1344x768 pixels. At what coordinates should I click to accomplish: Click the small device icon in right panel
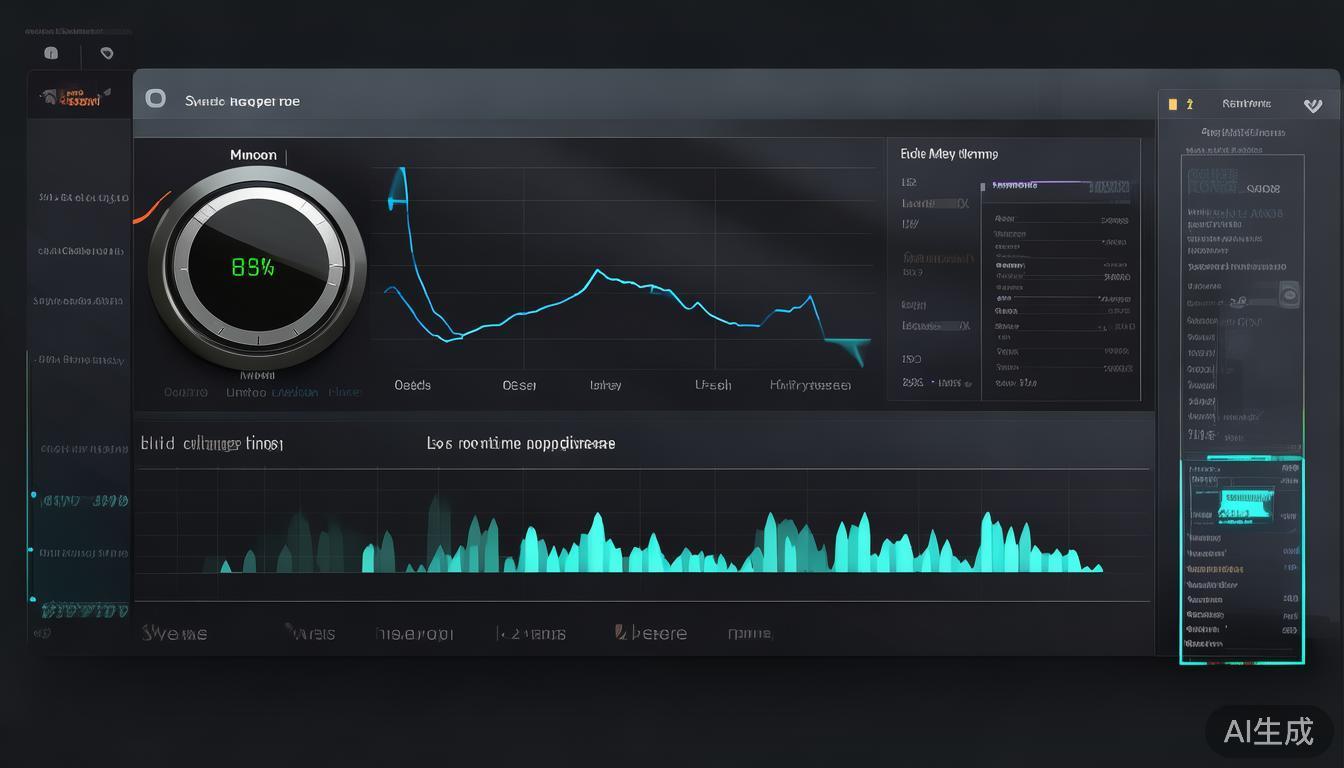(x=1289, y=294)
